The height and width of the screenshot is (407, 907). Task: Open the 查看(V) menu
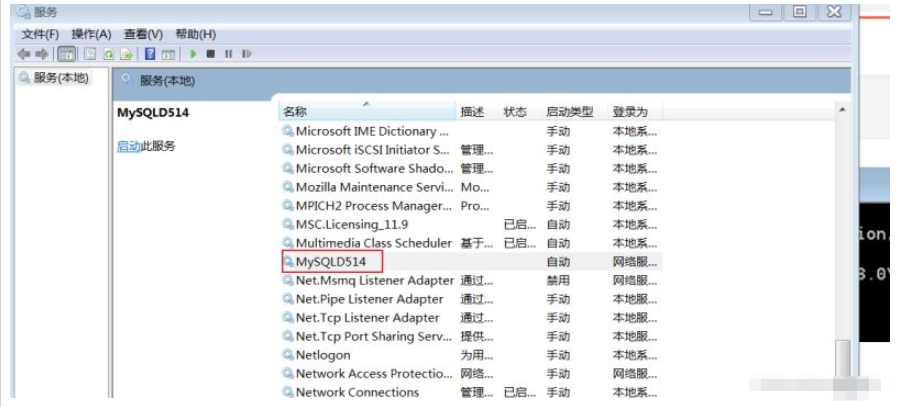click(x=143, y=35)
